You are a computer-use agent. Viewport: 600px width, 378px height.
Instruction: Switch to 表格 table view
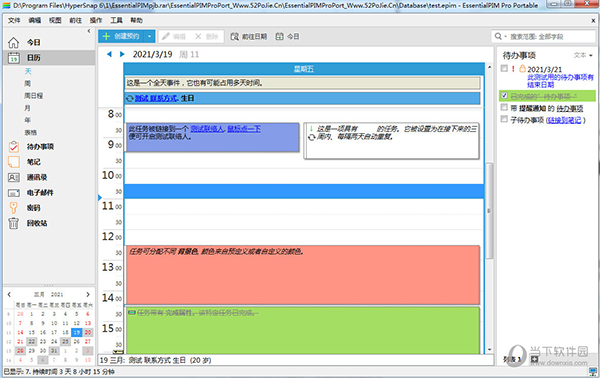point(31,132)
